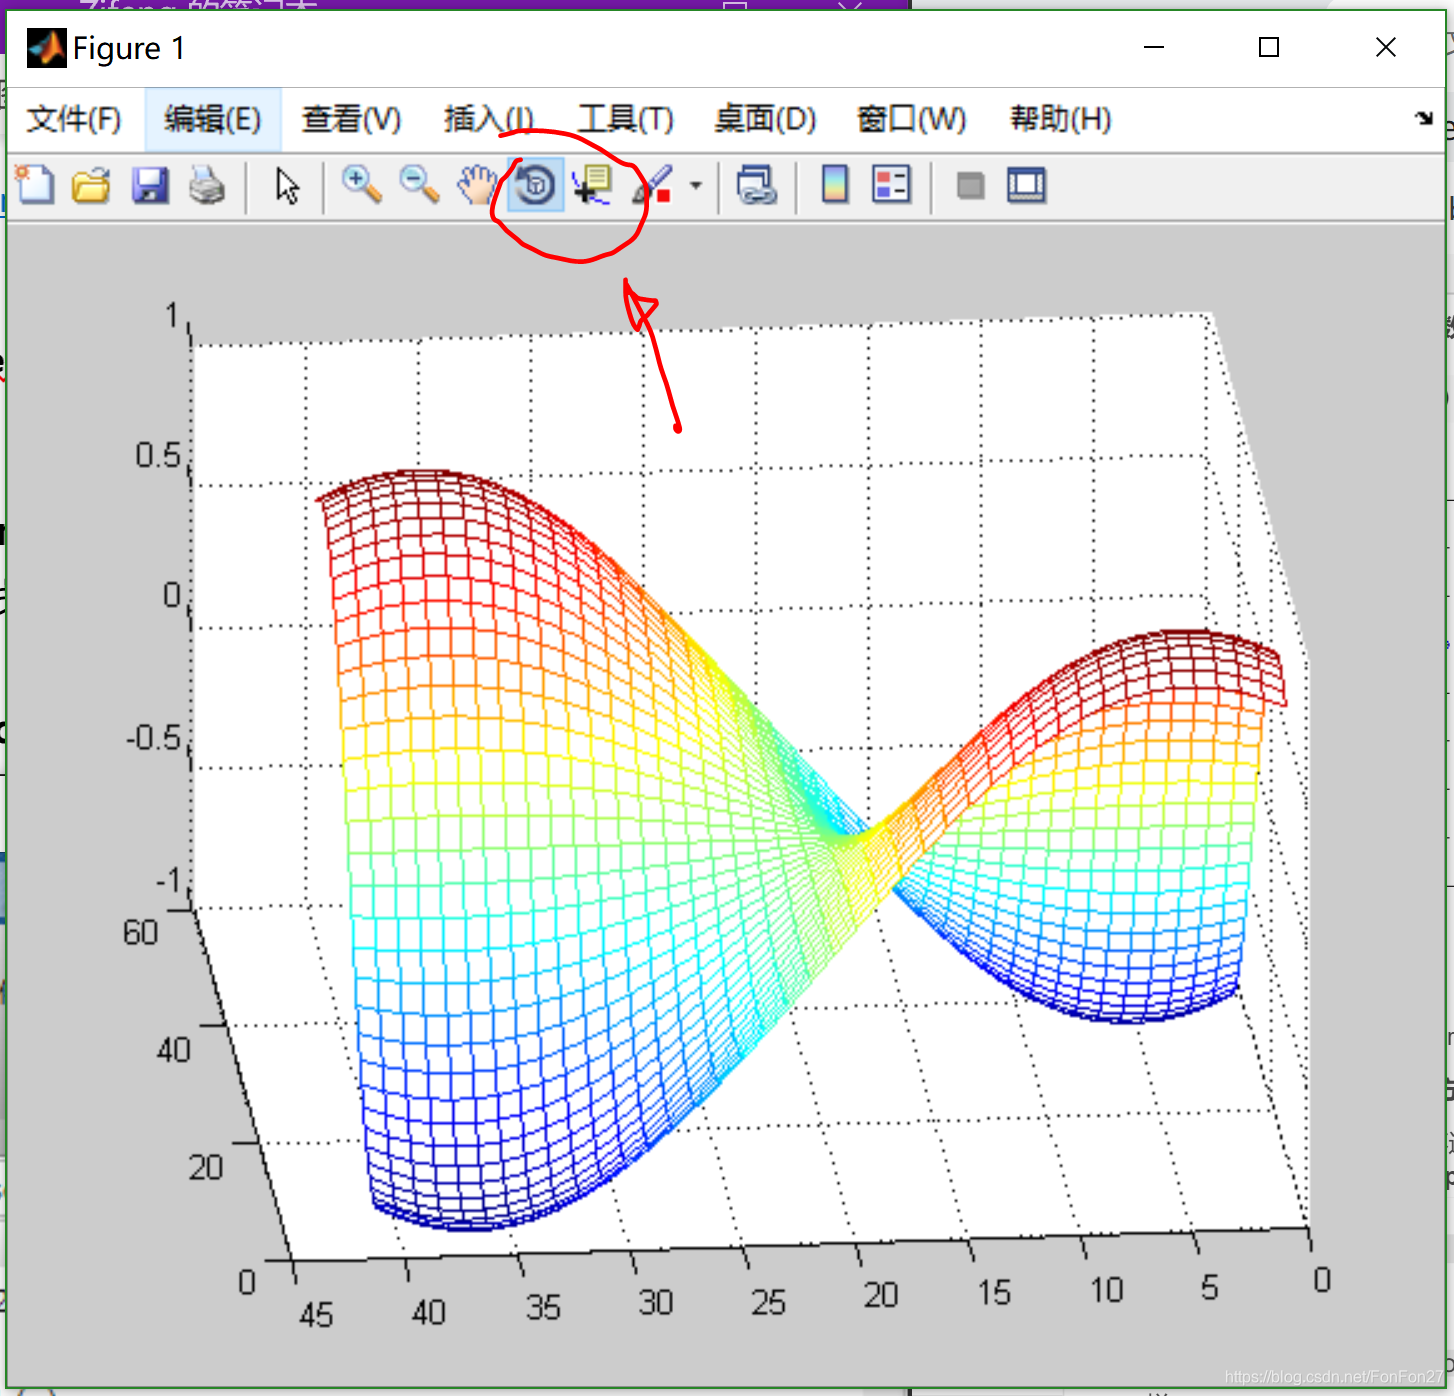Toggle the Edit Plot arrow pointer
This screenshot has width=1454, height=1396.
point(288,186)
